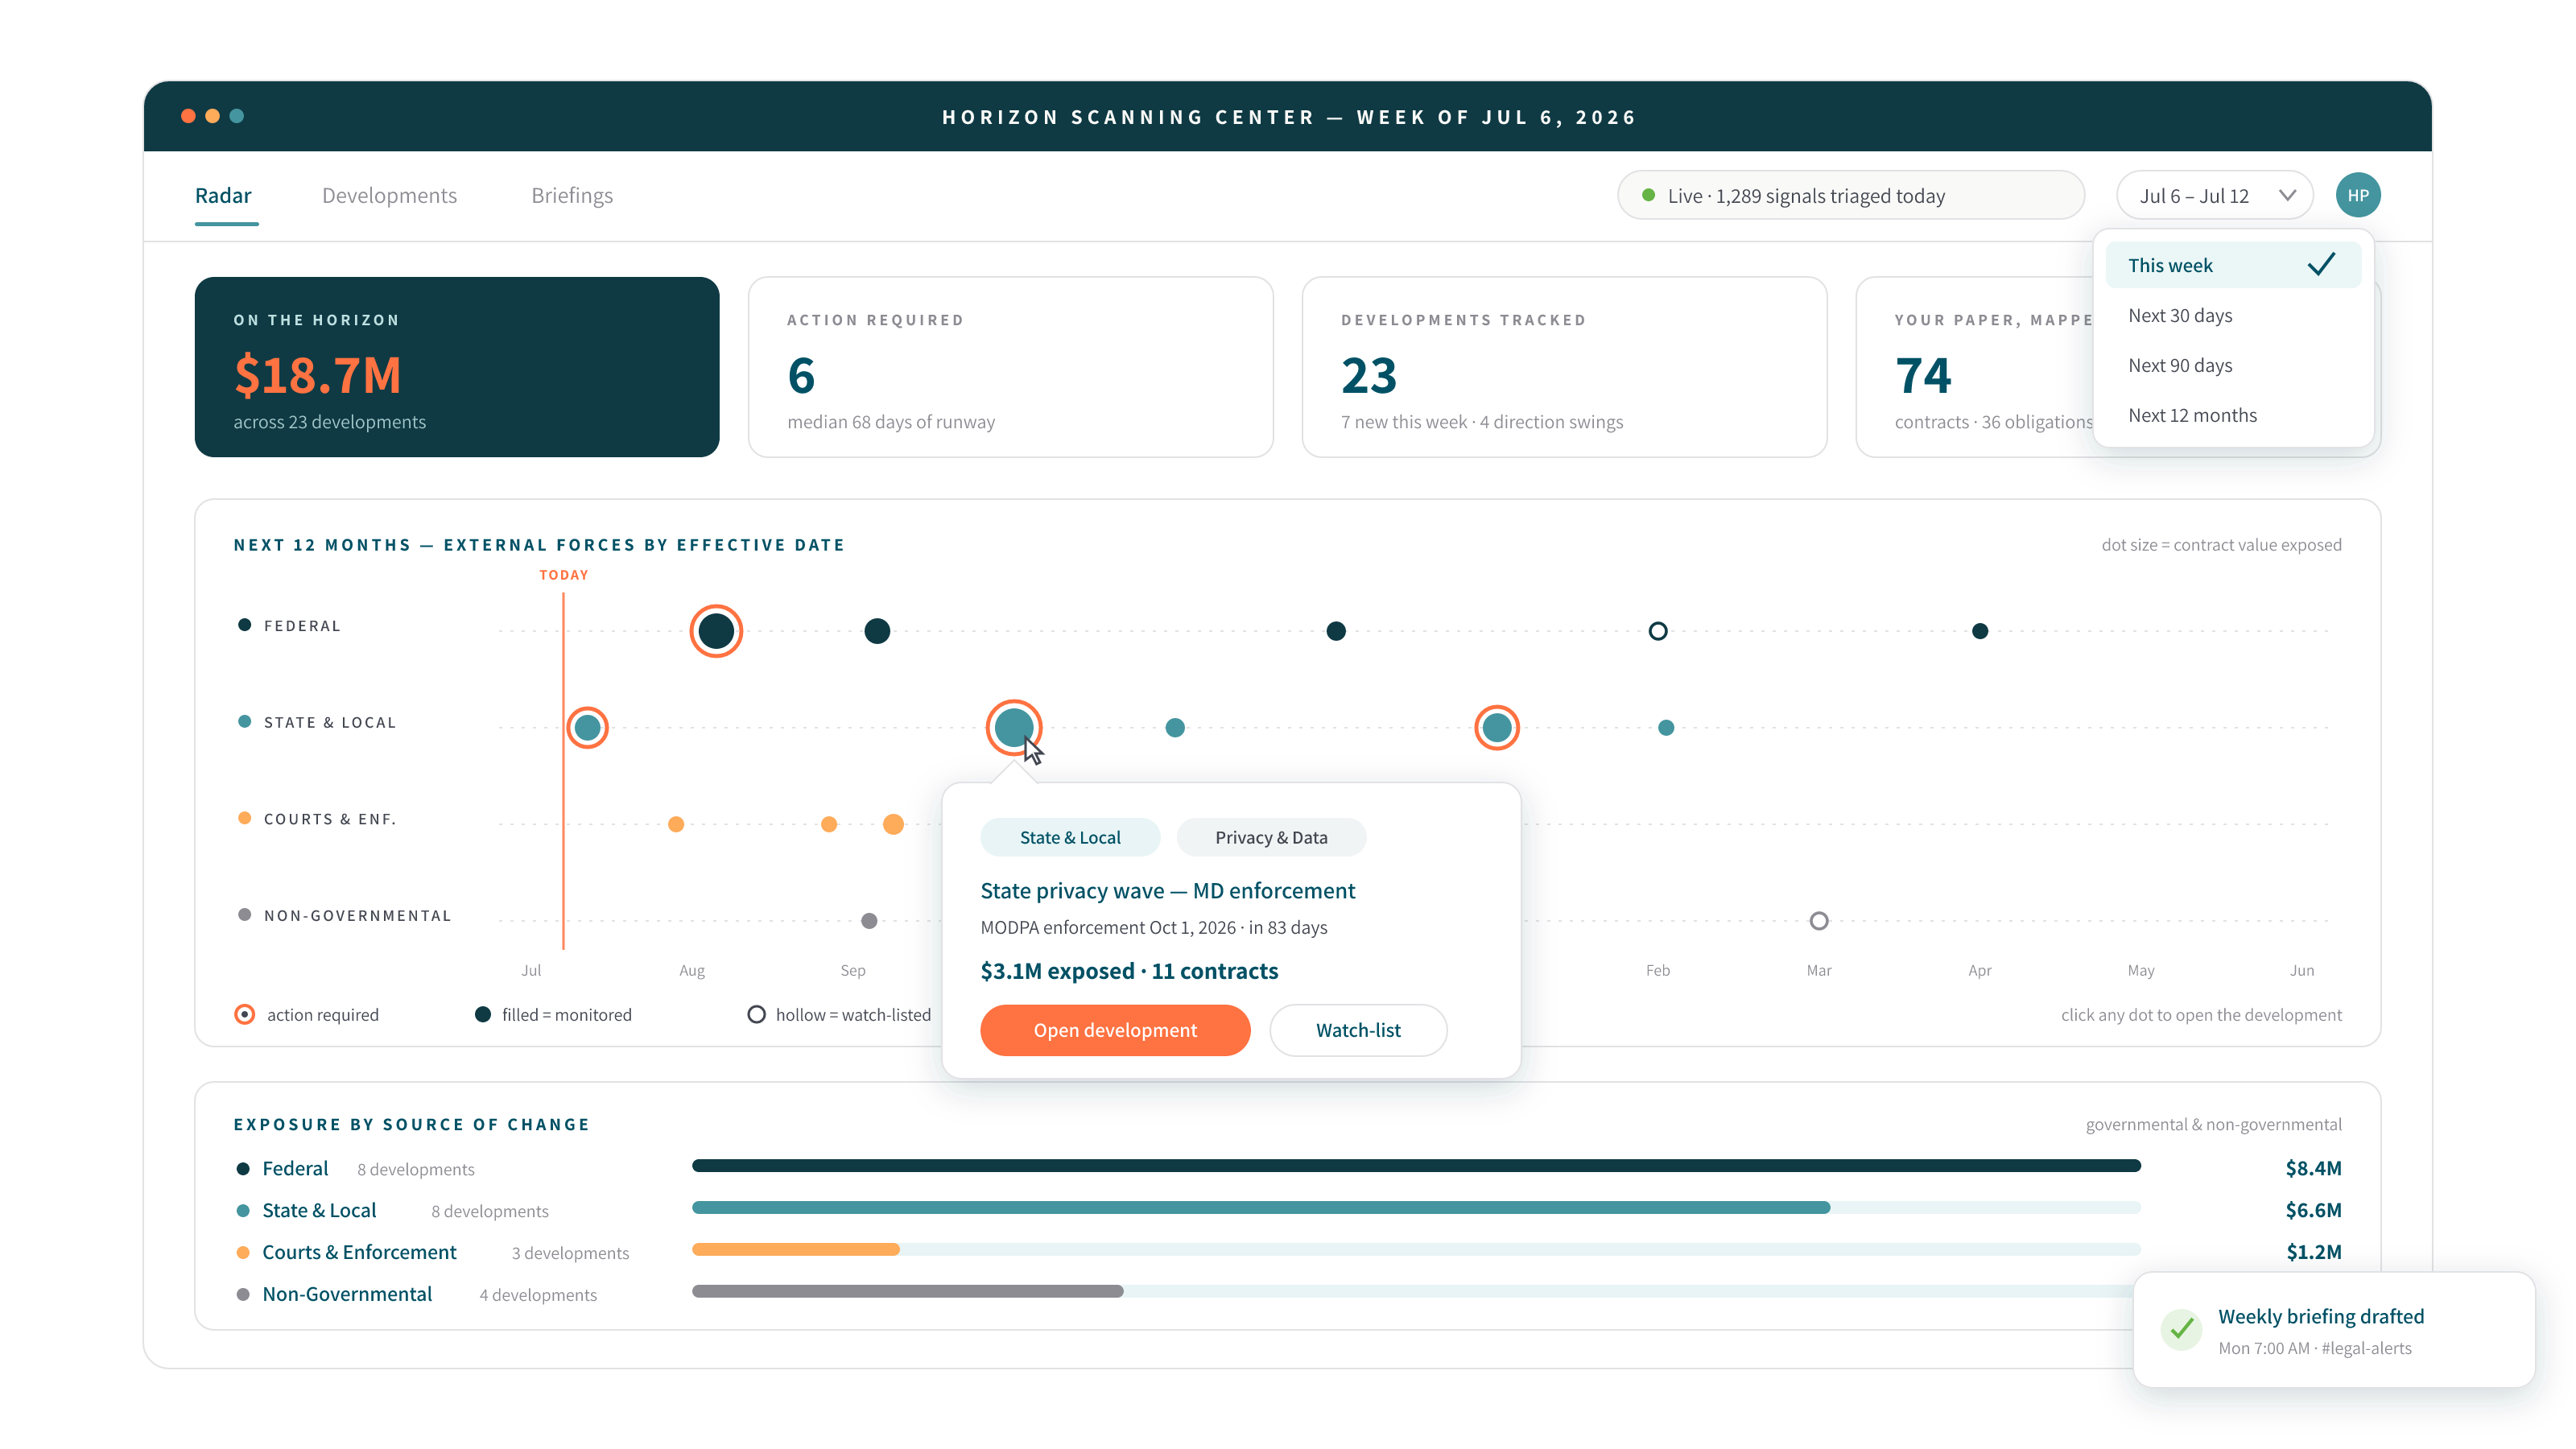Click the Privacy & Data tag
The image size is (2576, 1449).
[1271, 837]
